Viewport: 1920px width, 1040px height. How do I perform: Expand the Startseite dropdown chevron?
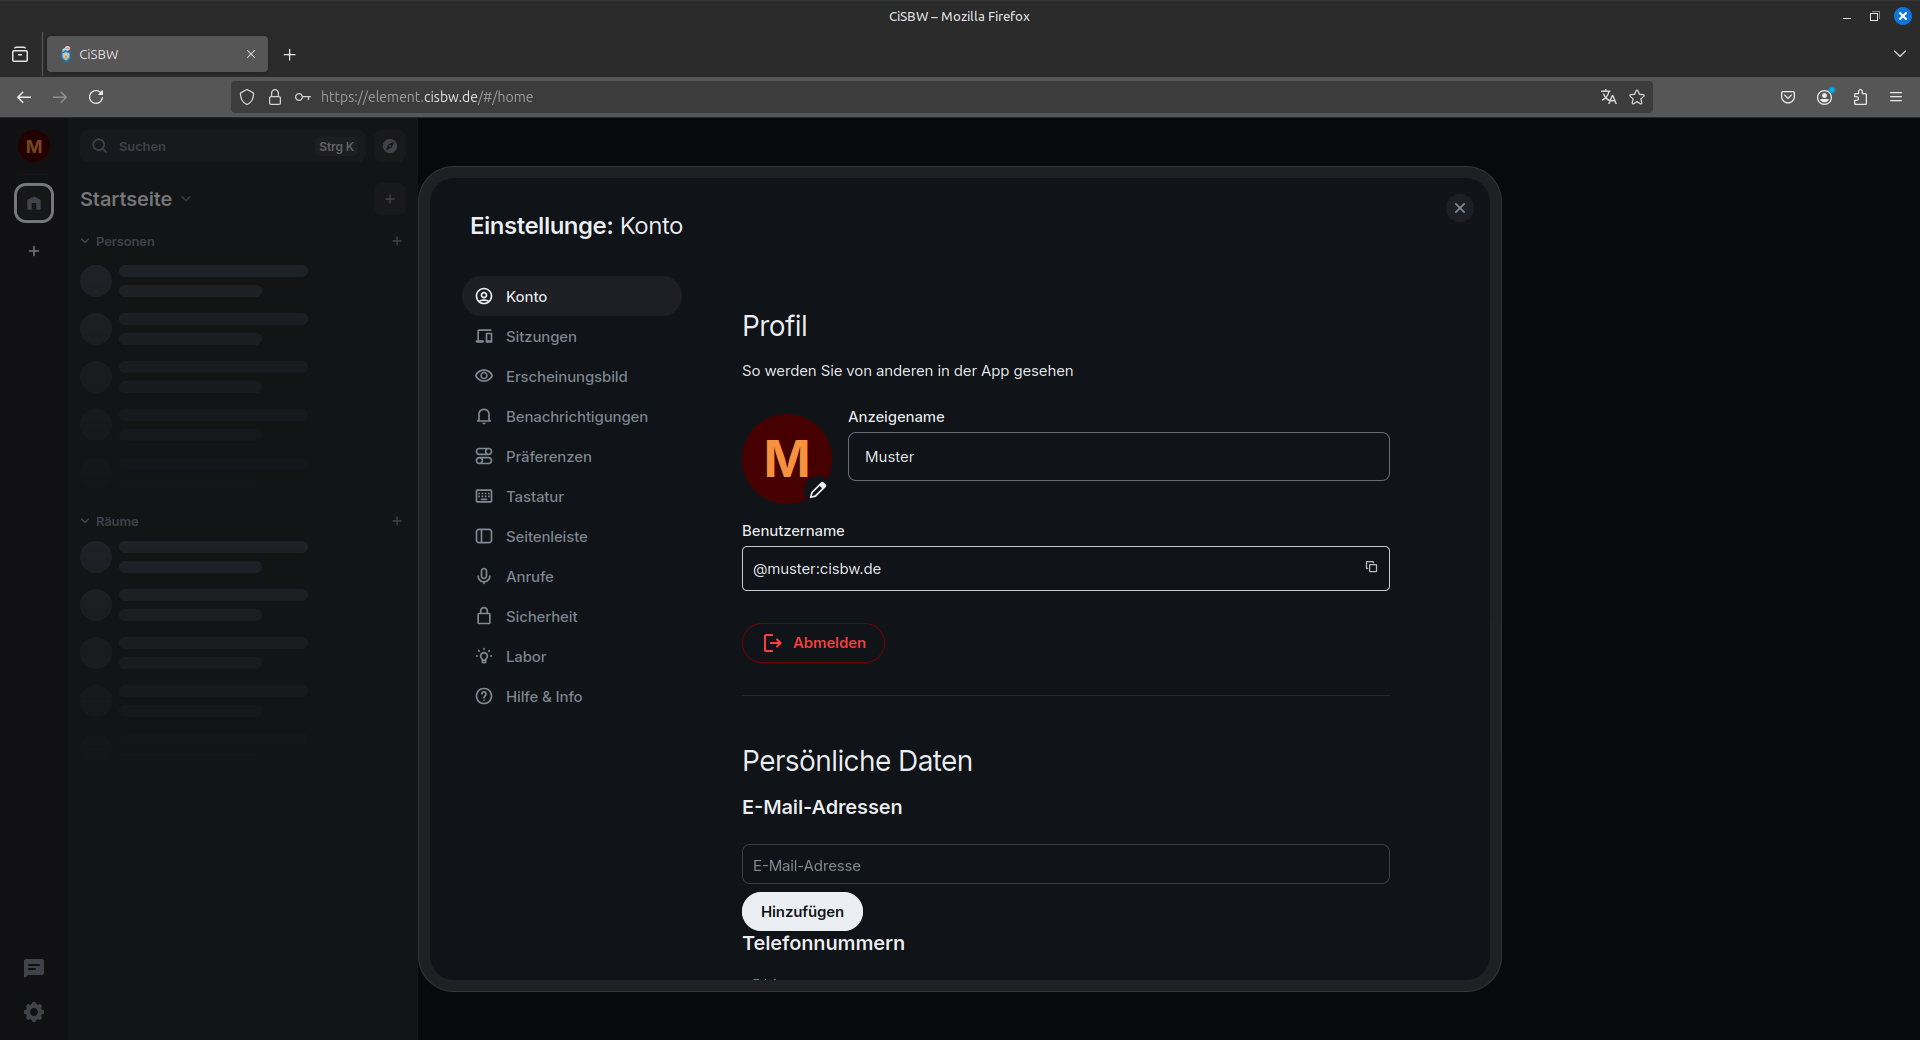tap(188, 199)
